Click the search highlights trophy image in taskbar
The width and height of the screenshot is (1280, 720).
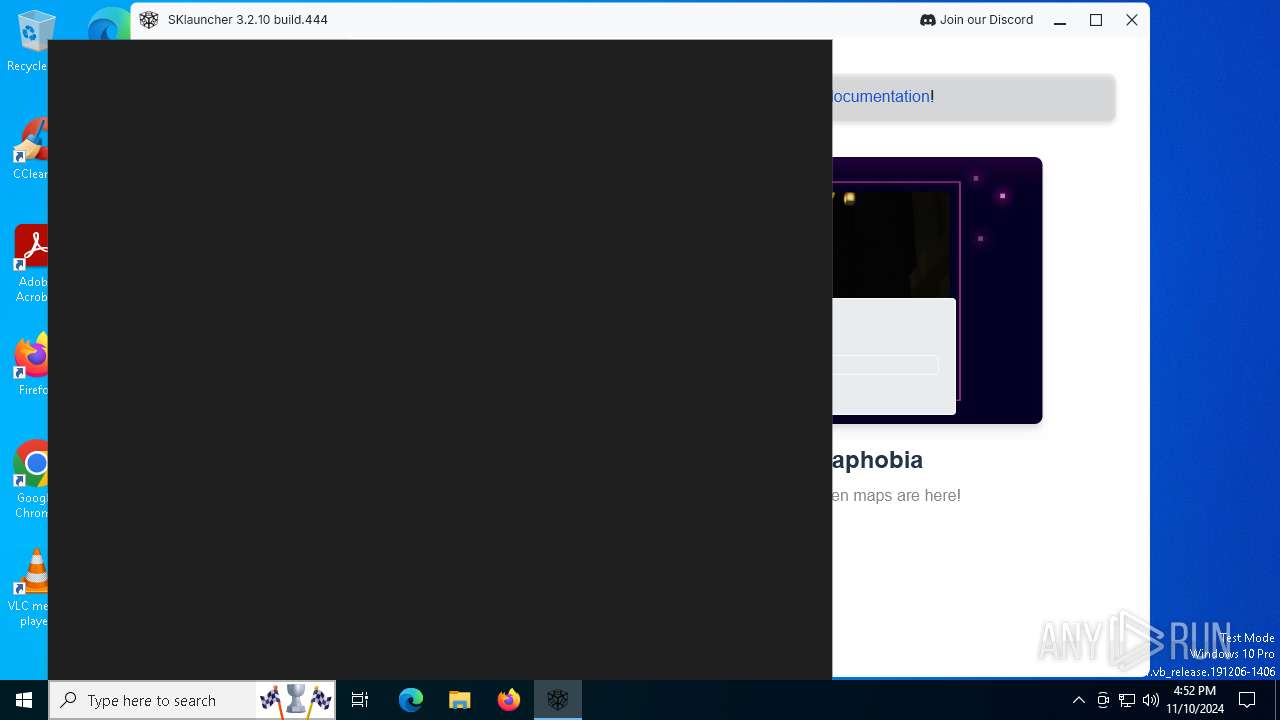coord(296,700)
